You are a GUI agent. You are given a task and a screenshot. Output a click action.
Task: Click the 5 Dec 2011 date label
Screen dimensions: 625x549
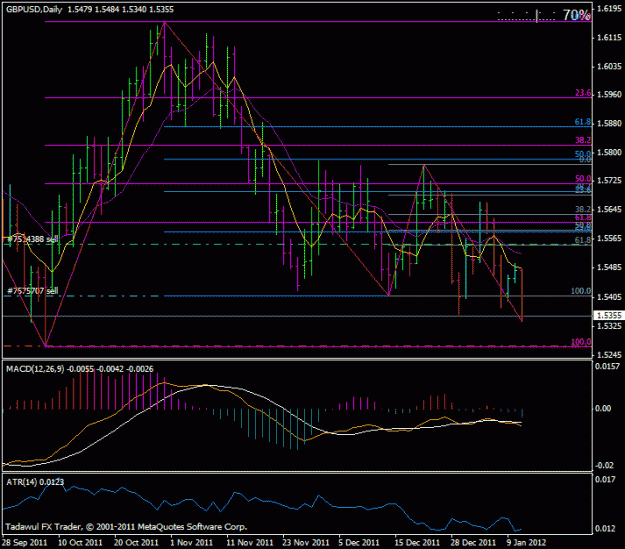tap(360, 543)
